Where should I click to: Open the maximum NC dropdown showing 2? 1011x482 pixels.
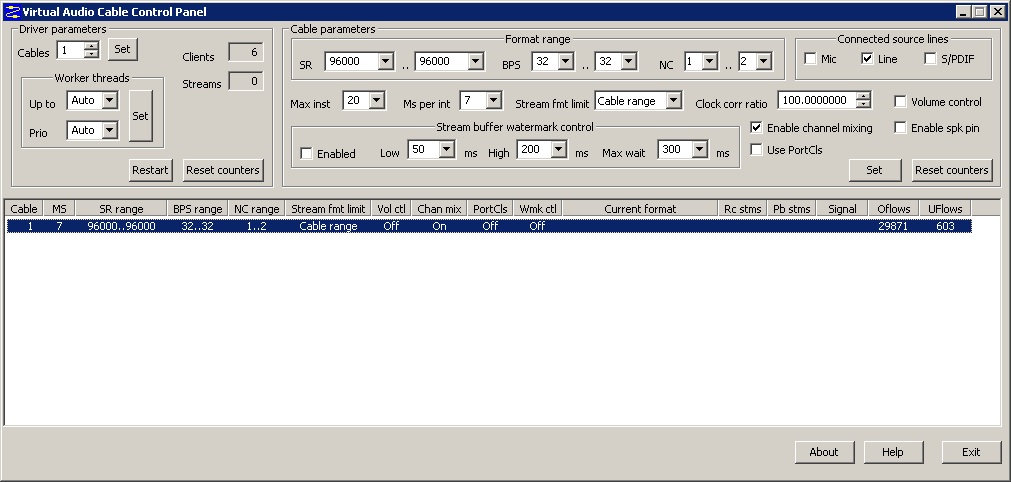[763, 61]
